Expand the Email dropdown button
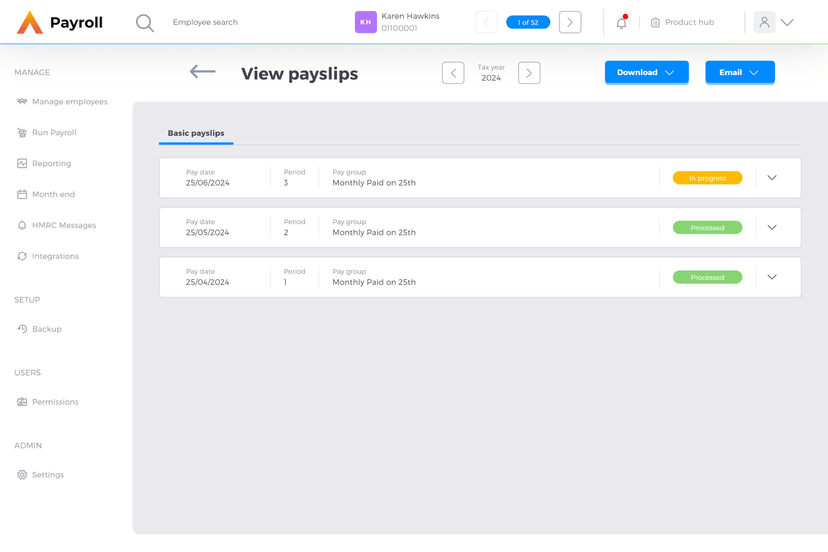The width and height of the screenshot is (828, 552). coord(739,73)
